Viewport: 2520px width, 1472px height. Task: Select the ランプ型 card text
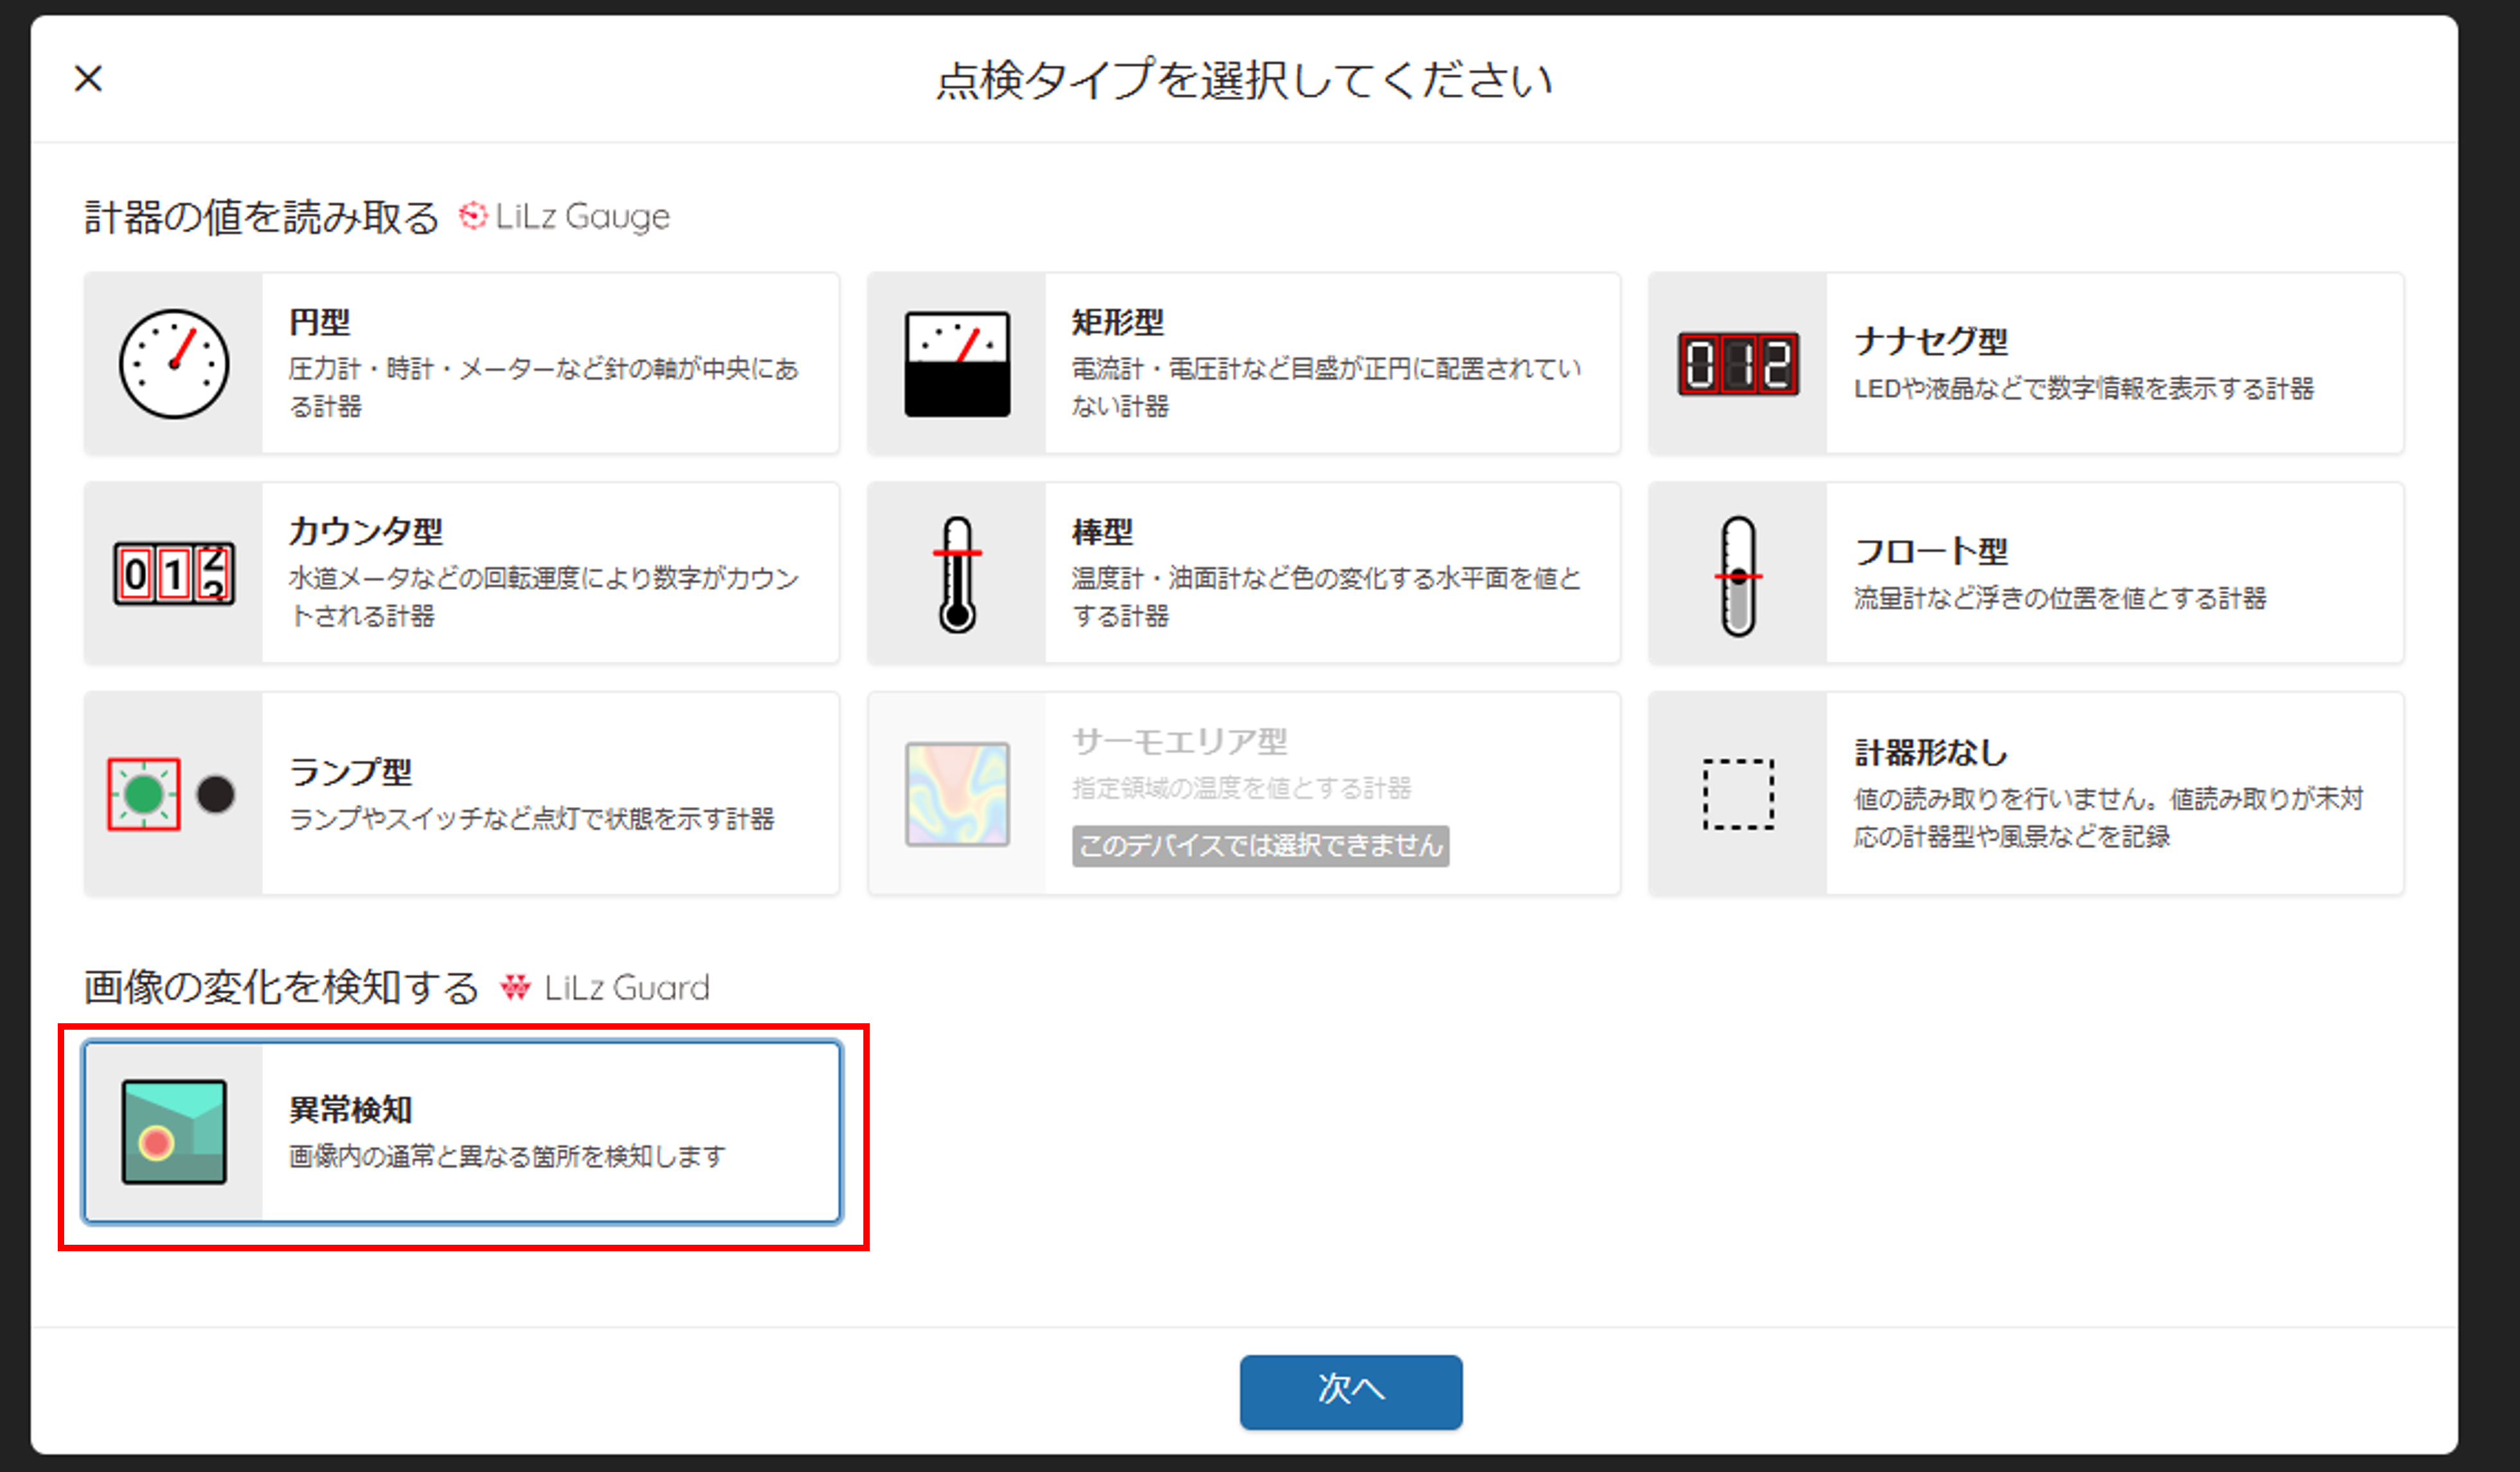tap(350, 772)
